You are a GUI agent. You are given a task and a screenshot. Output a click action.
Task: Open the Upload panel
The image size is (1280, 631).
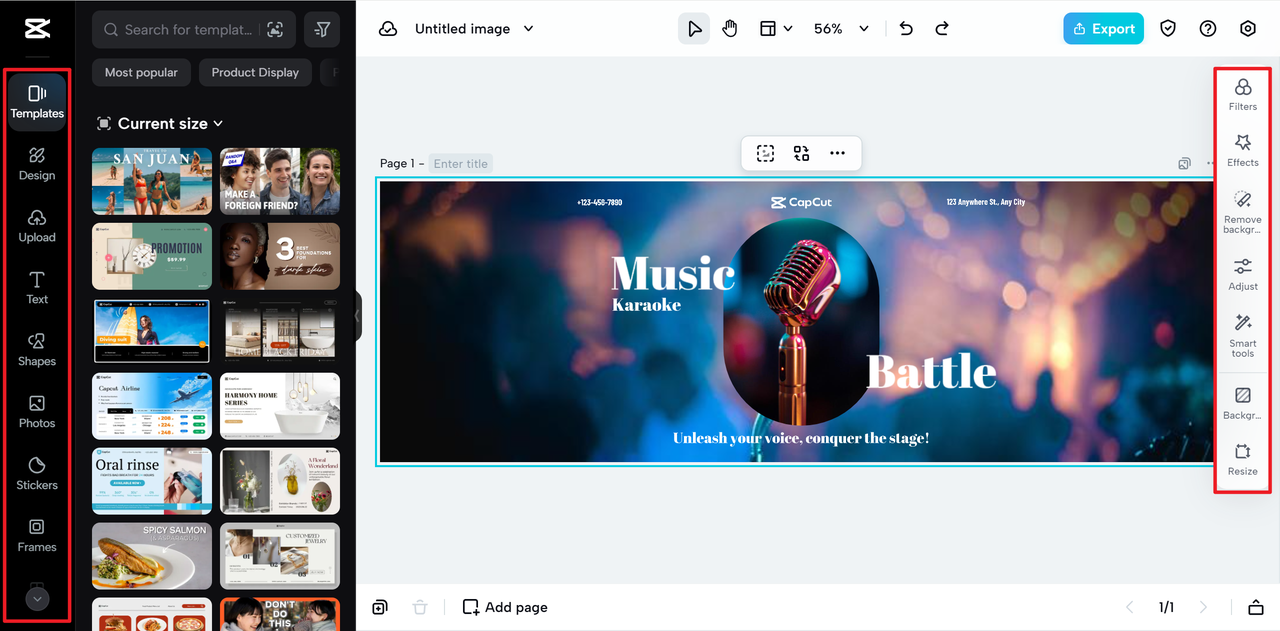(x=37, y=226)
